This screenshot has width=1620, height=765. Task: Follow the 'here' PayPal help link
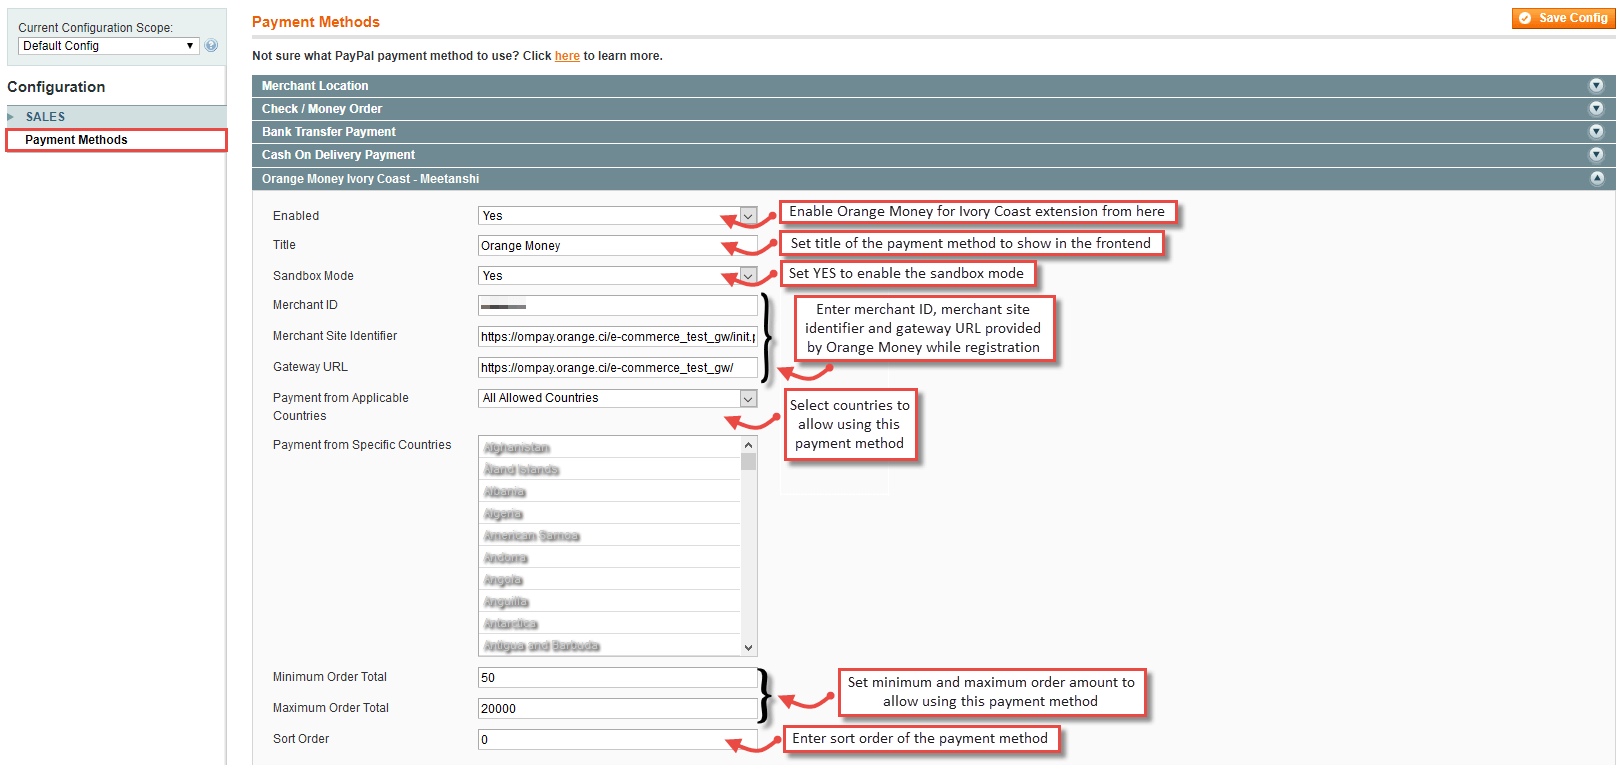coord(567,56)
